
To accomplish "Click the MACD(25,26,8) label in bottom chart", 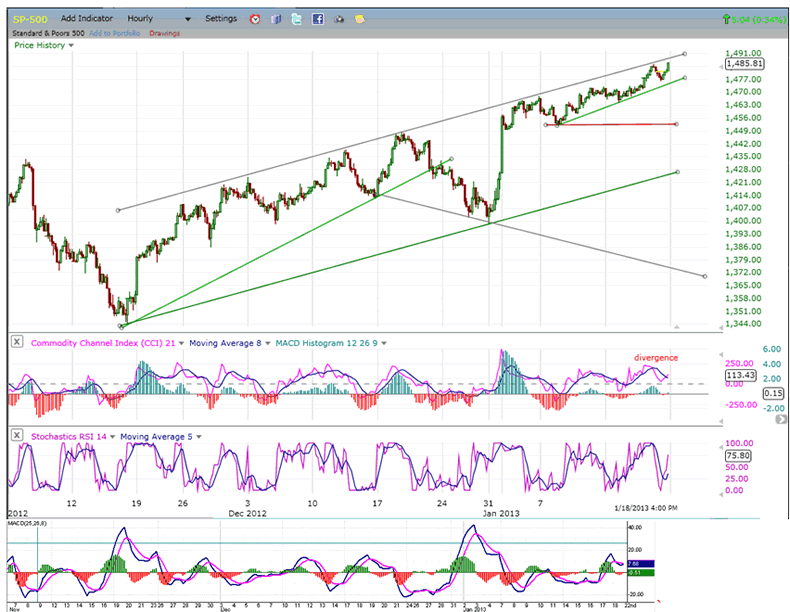I will 27,524.
